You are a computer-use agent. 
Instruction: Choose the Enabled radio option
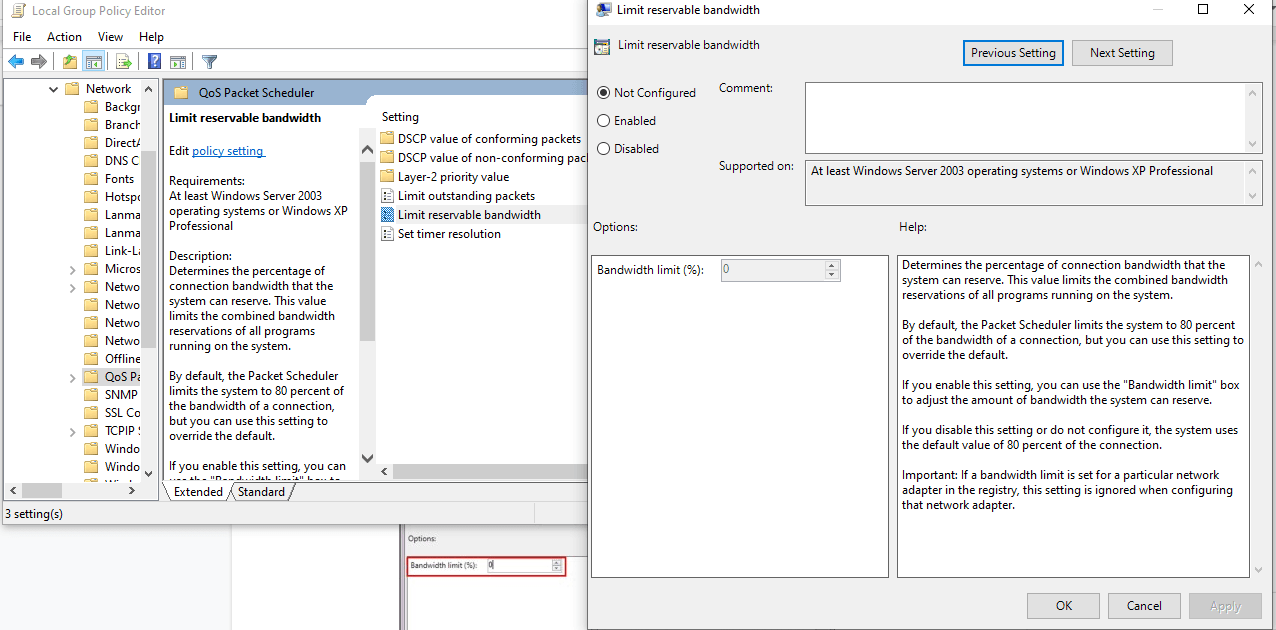(603, 121)
